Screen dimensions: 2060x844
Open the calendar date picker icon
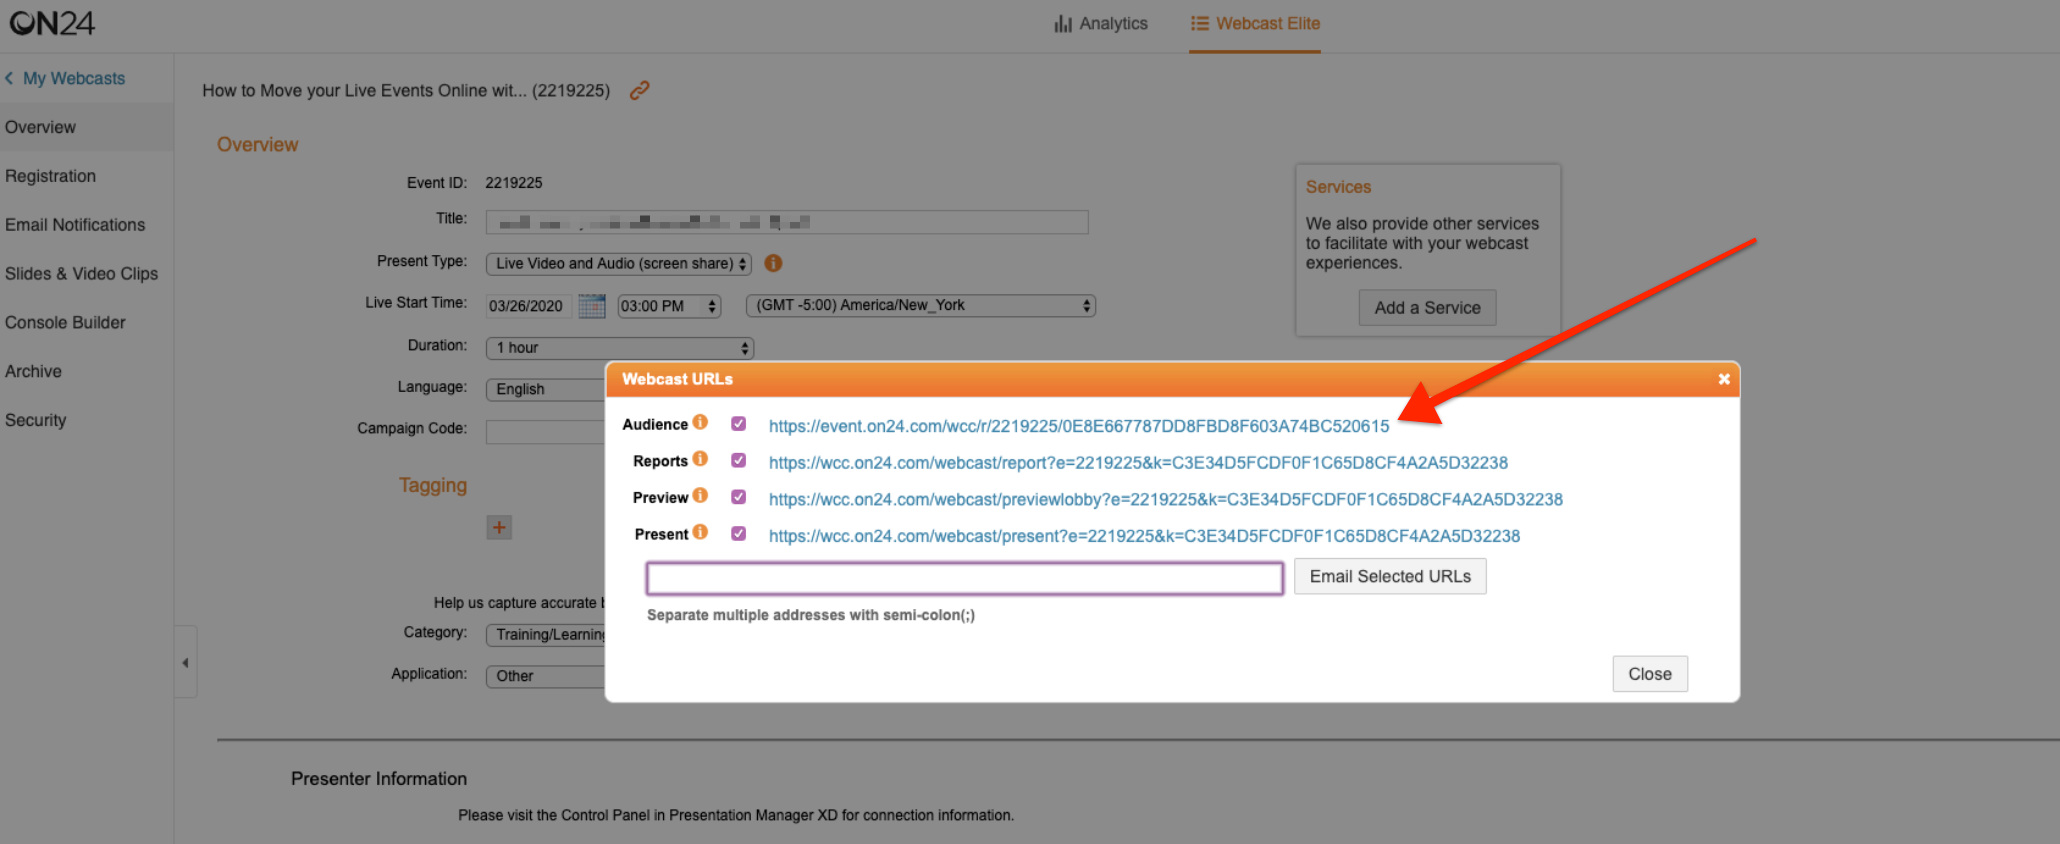(x=592, y=306)
